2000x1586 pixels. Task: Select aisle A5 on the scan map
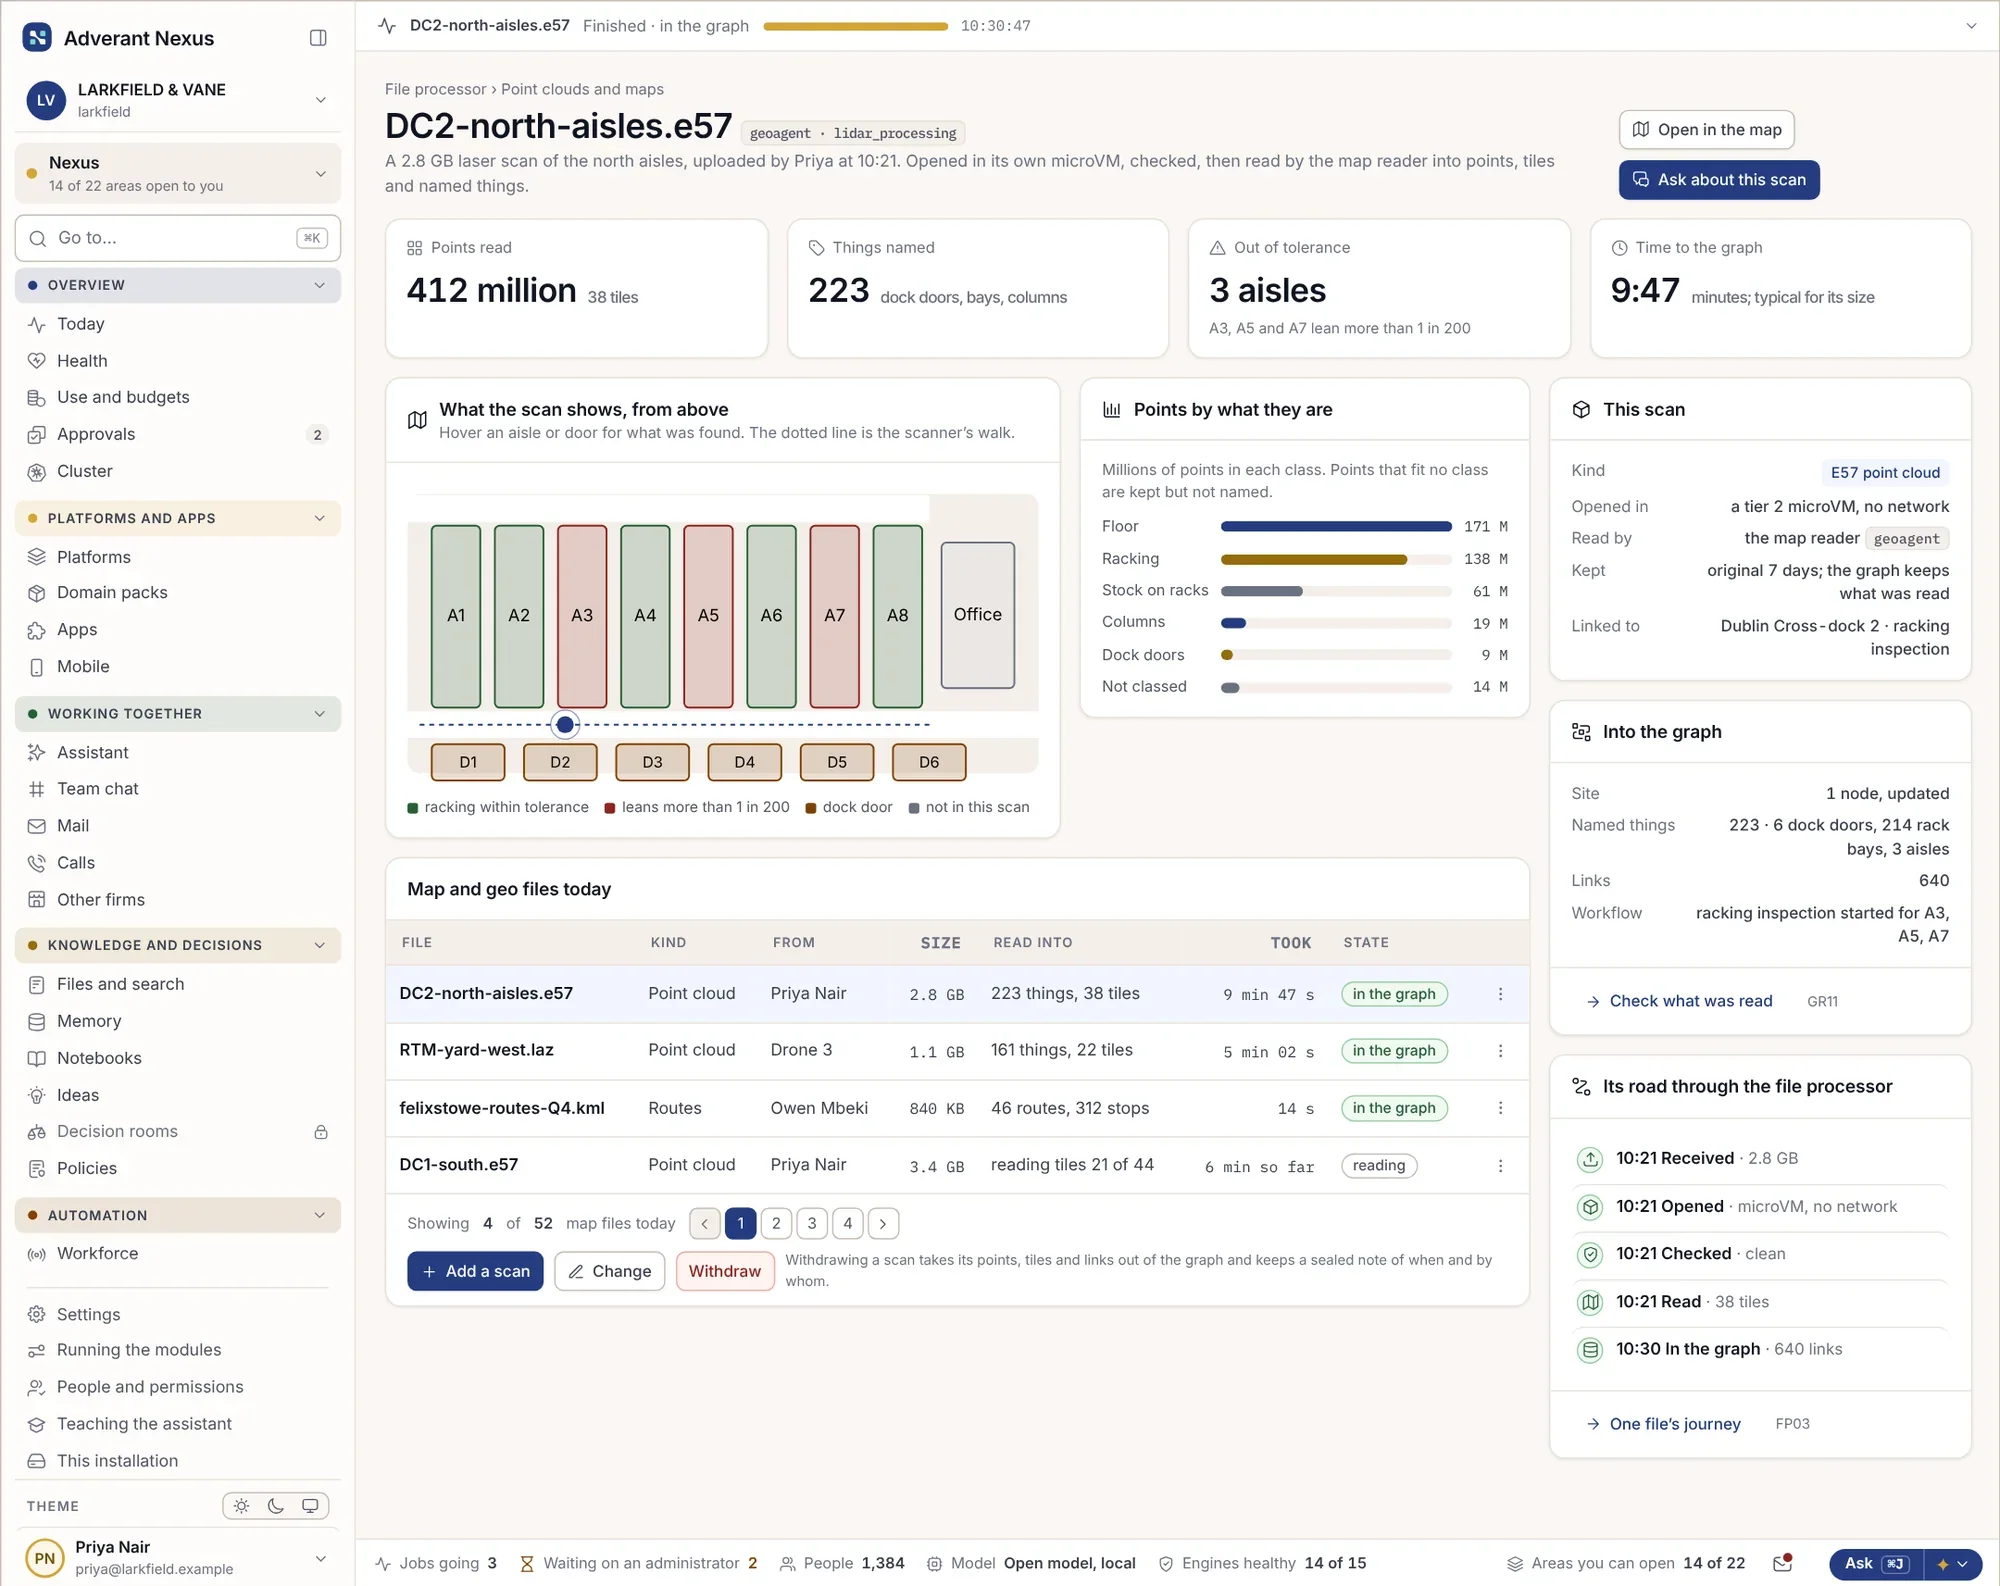pyautogui.click(x=708, y=616)
